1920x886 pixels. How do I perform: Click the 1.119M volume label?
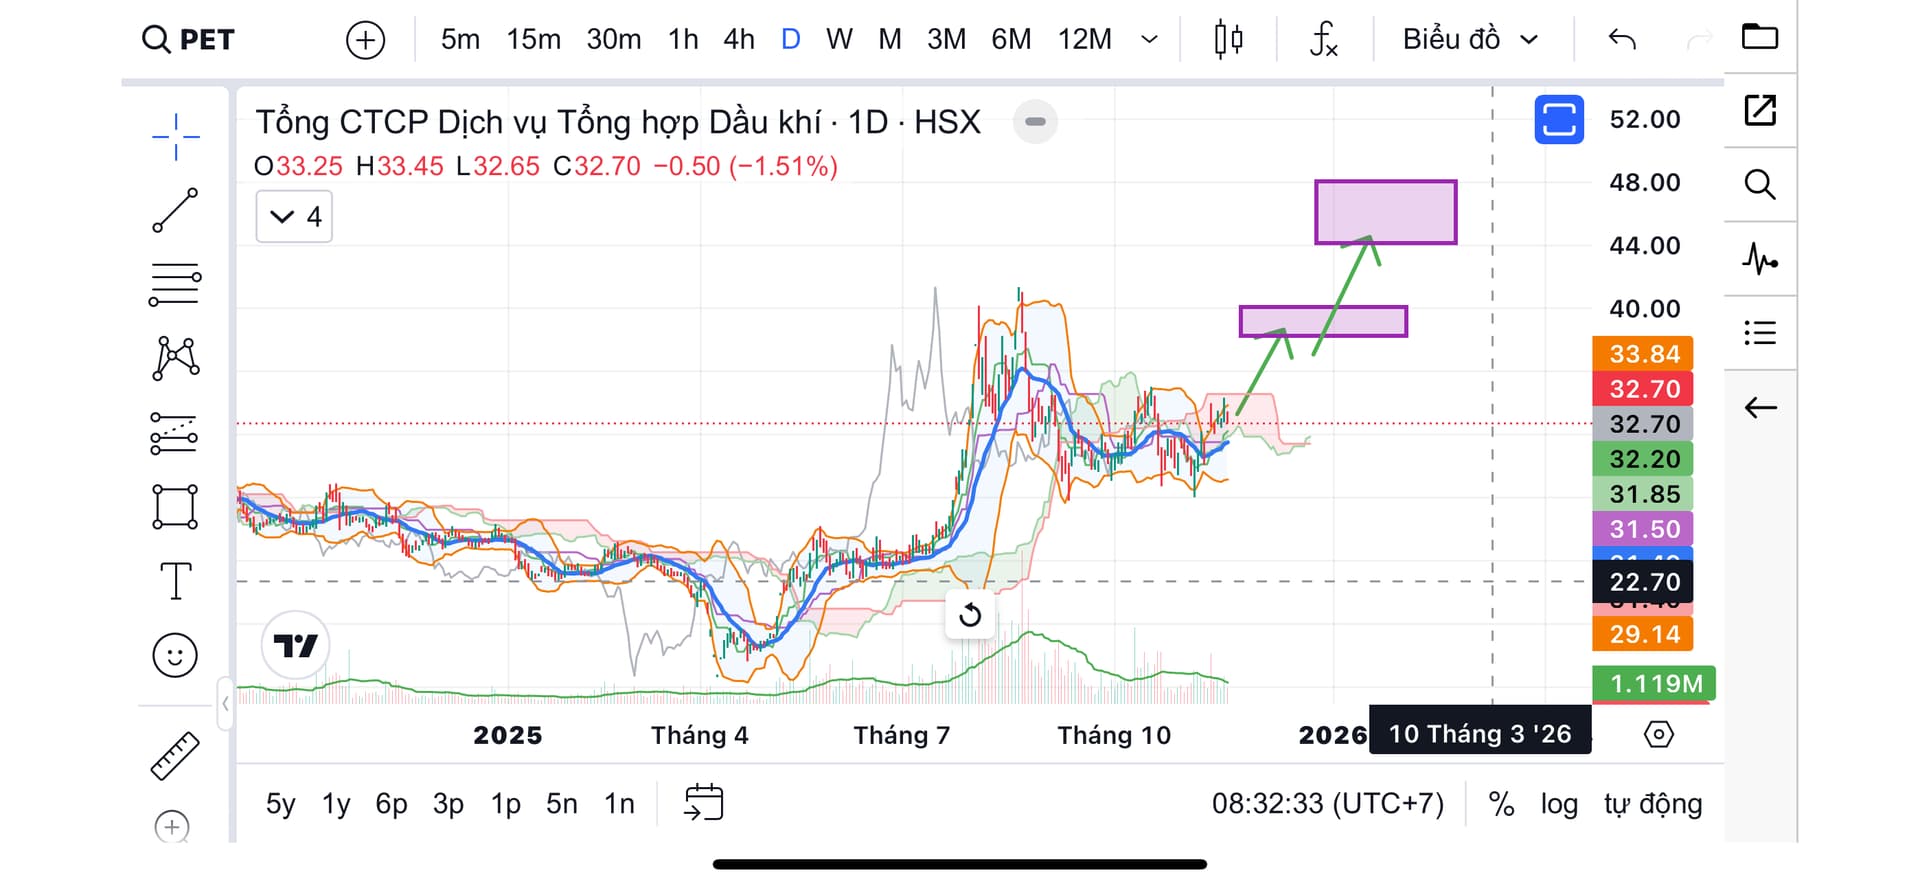[1654, 684]
